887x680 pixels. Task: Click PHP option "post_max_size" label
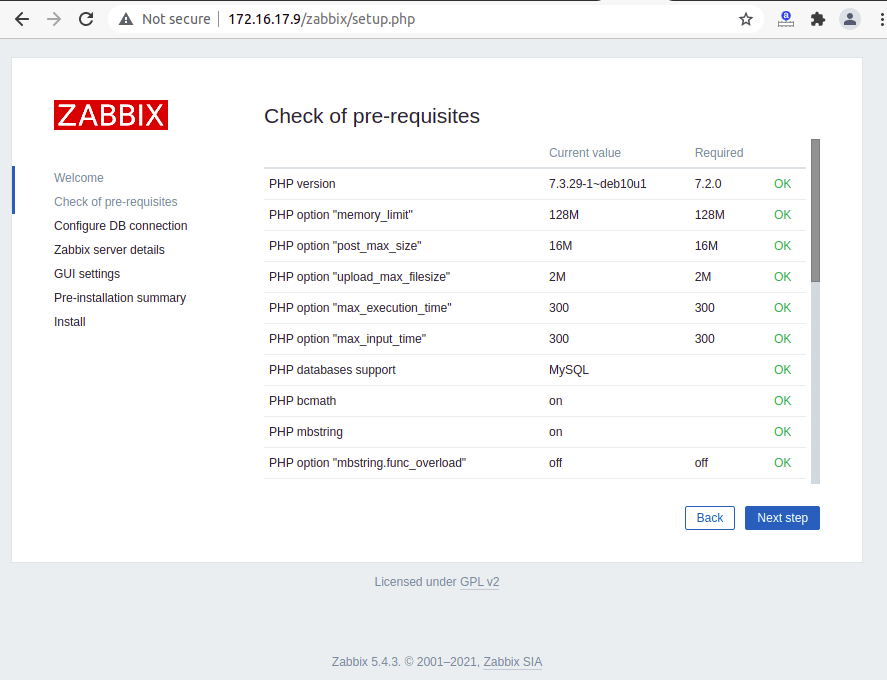(x=345, y=246)
